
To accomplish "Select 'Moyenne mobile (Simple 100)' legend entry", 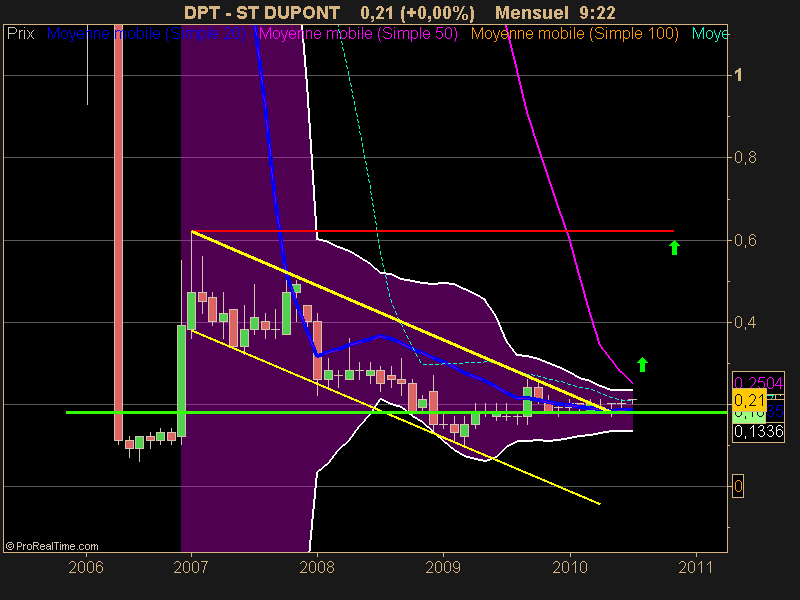I will tap(574, 34).
